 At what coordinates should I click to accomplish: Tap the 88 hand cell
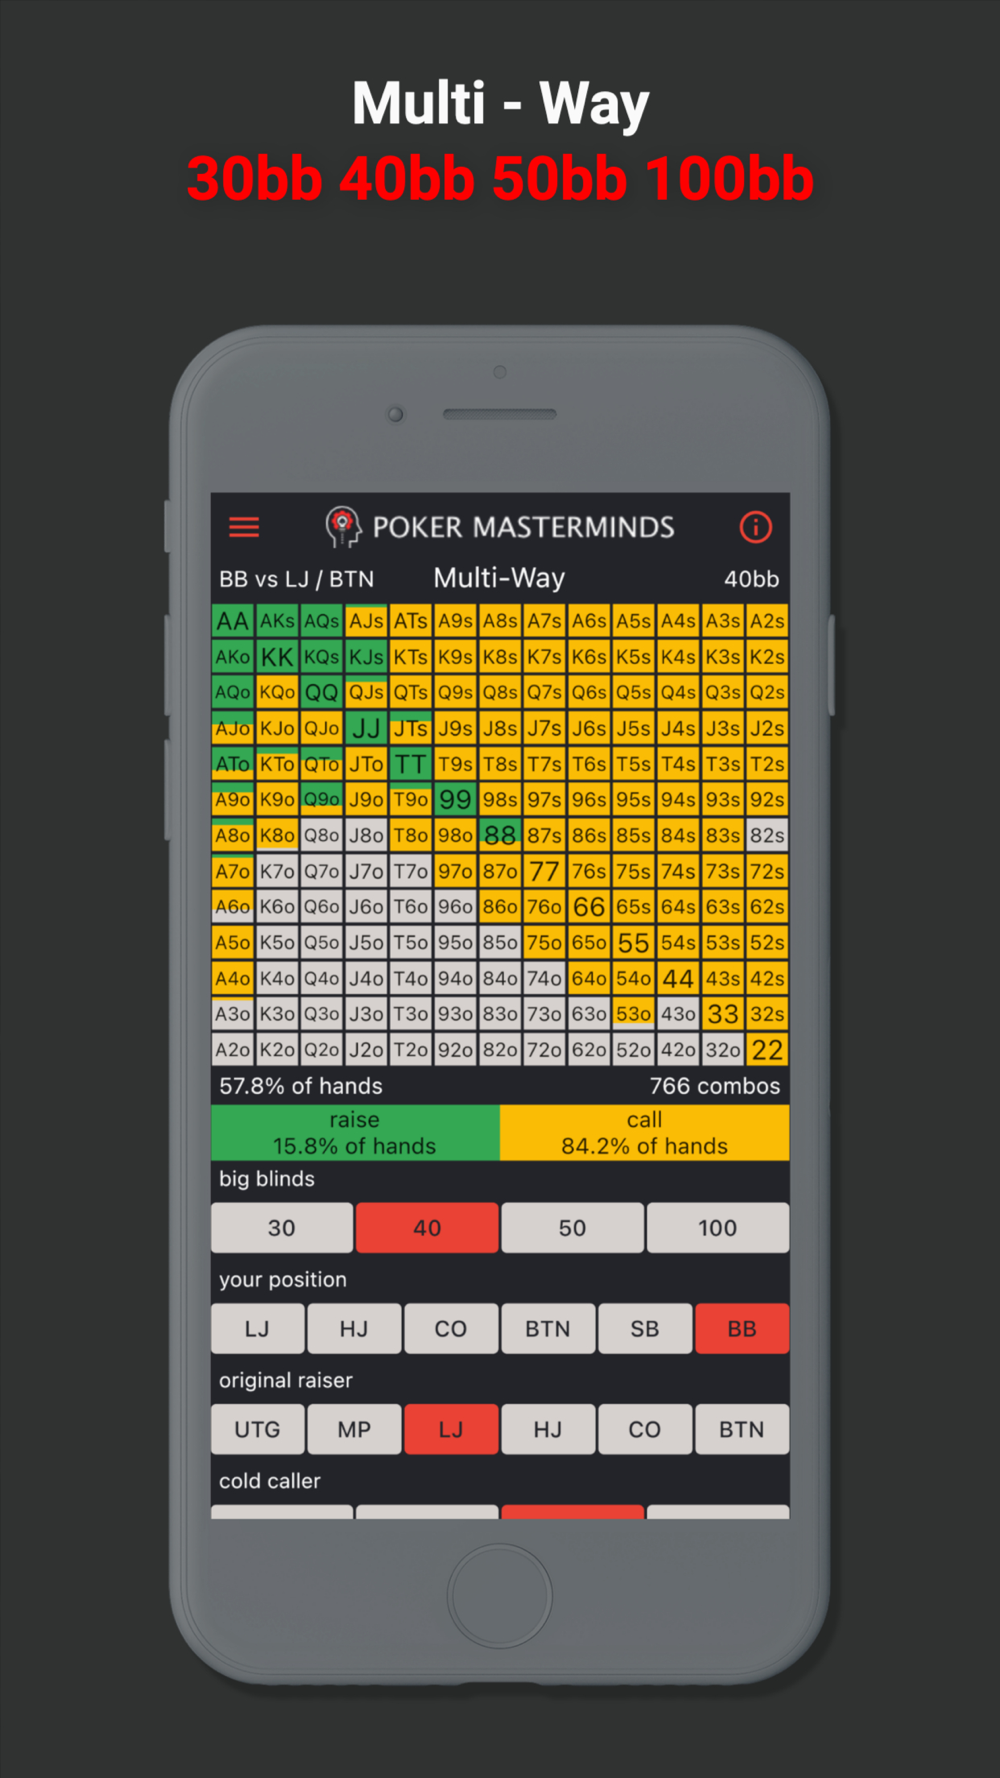point(500,835)
